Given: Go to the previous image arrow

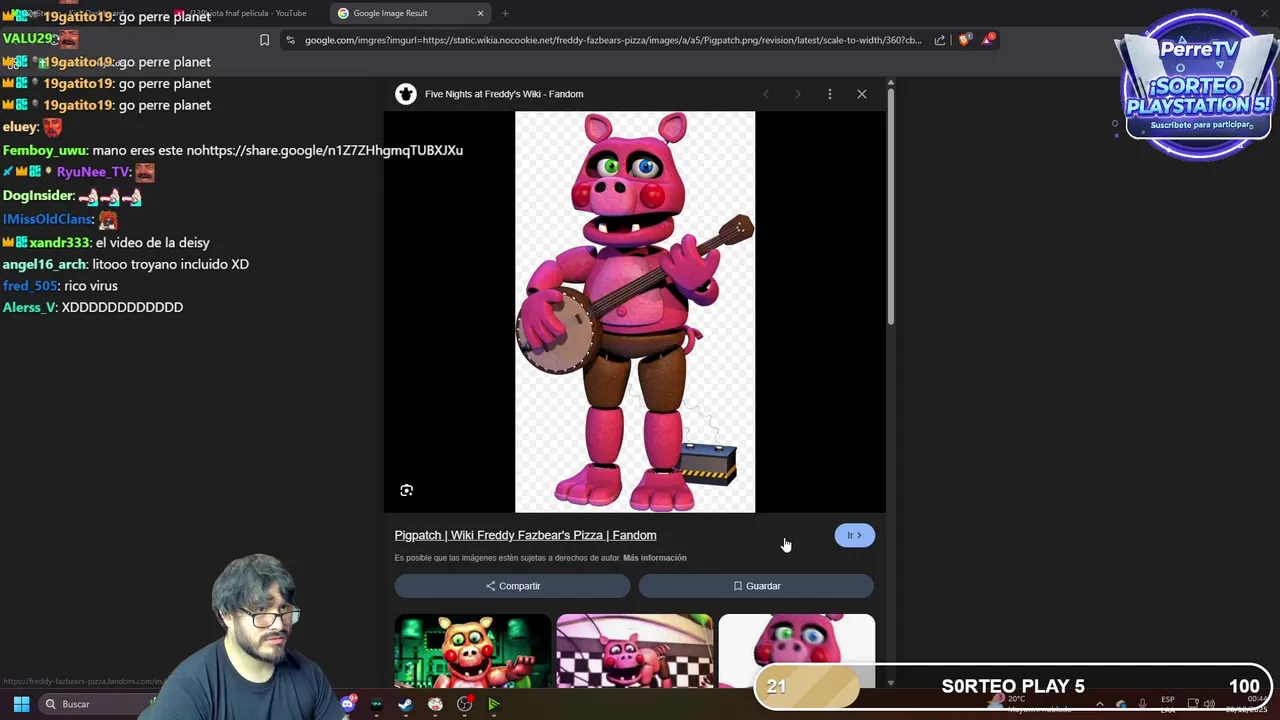Looking at the screenshot, I should pos(766,94).
